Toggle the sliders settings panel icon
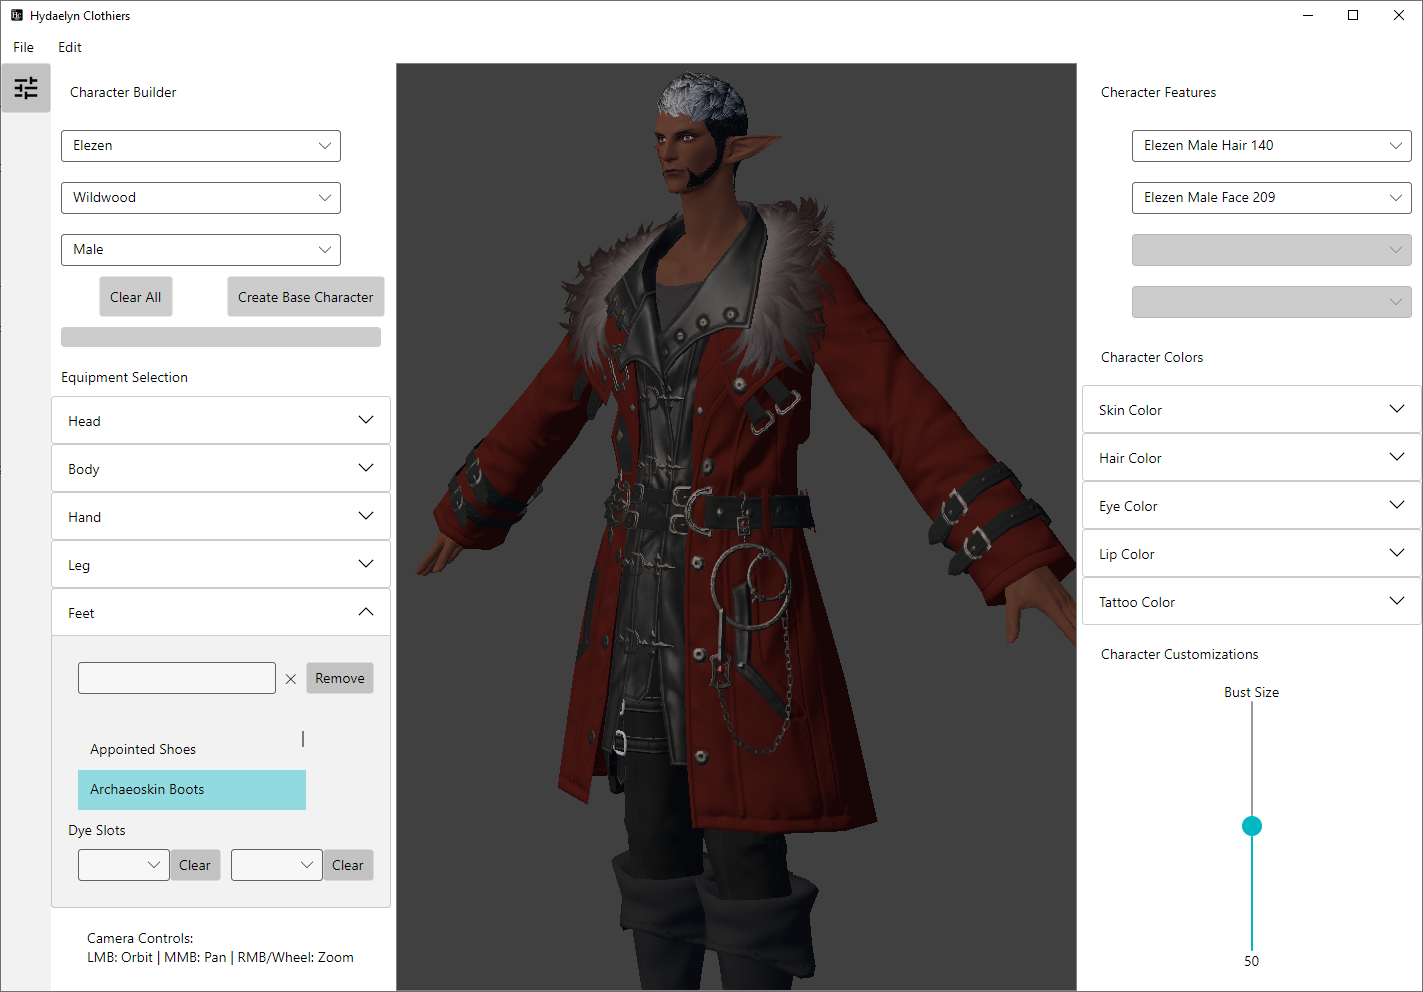The height and width of the screenshot is (992, 1423). (26, 88)
